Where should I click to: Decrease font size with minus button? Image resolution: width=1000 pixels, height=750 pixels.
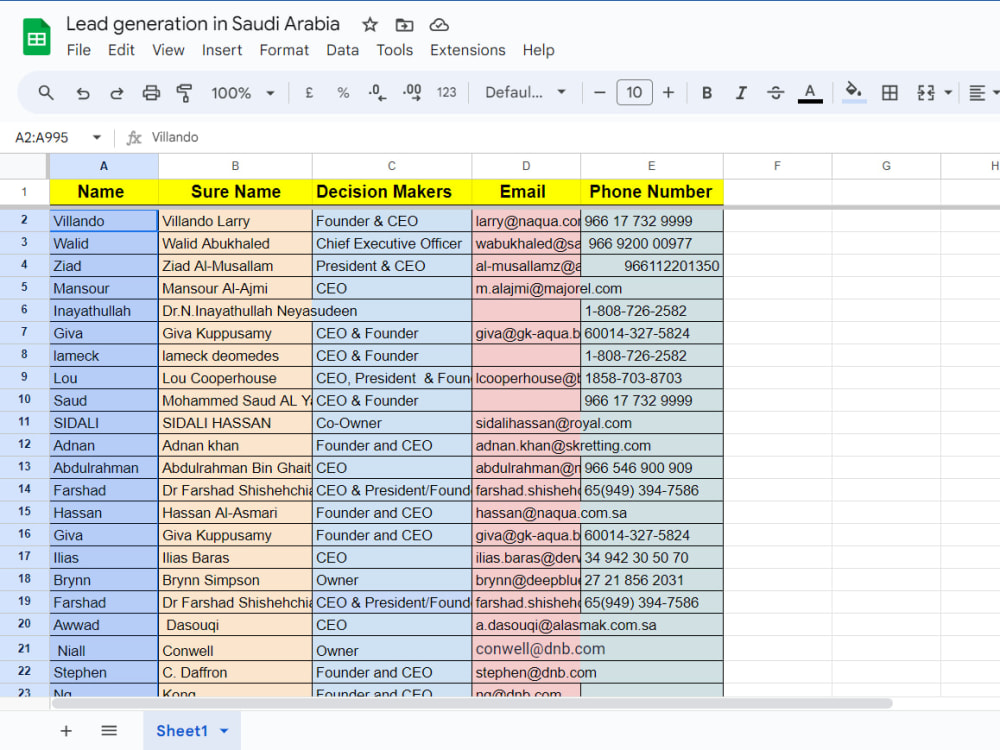click(x=599, y=93)
